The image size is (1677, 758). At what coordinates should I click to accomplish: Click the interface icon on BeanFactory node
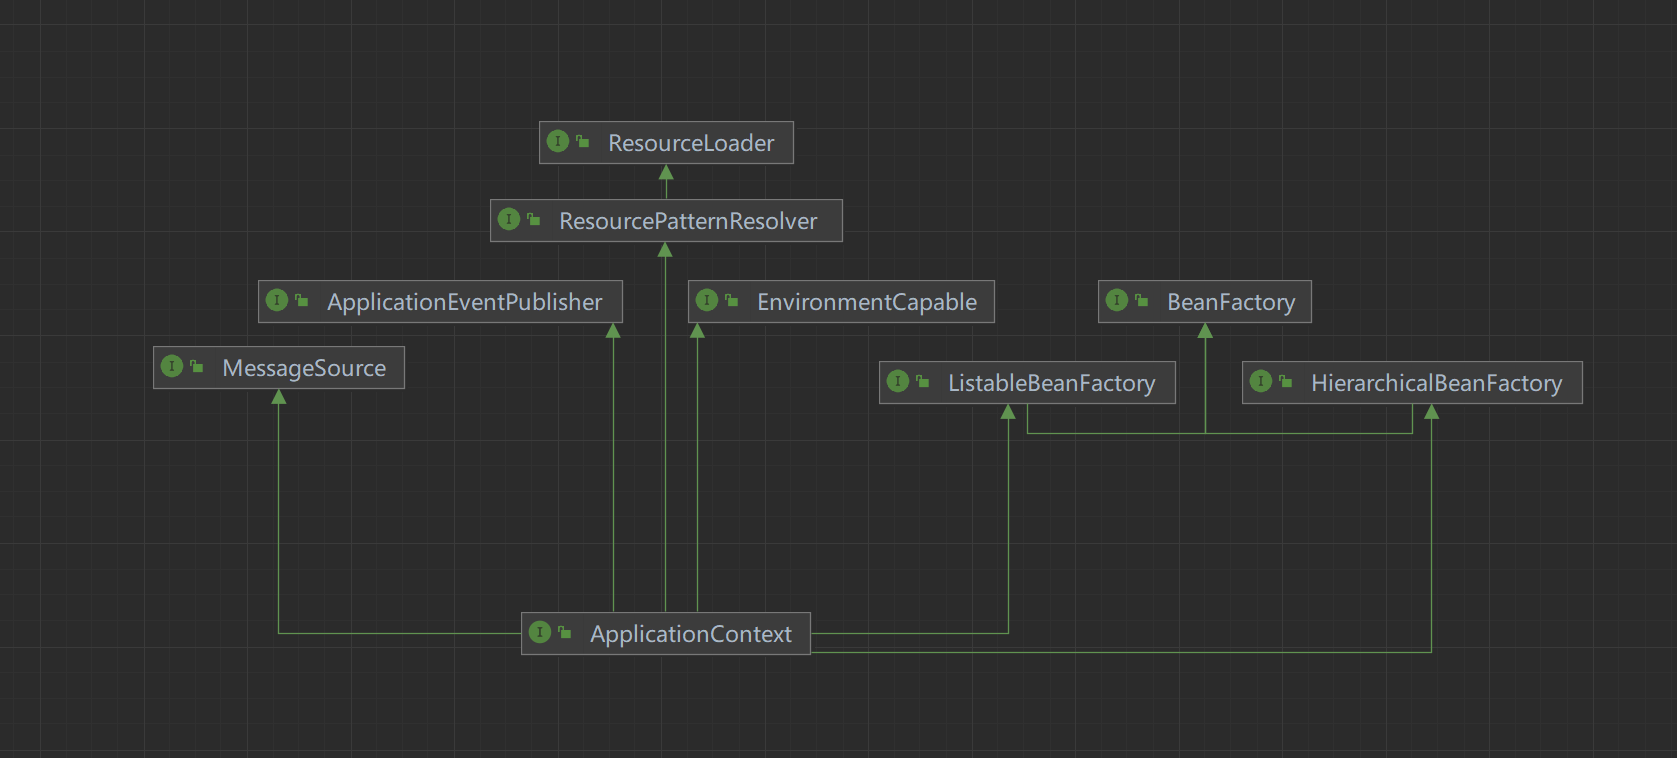coord(1117,300)
